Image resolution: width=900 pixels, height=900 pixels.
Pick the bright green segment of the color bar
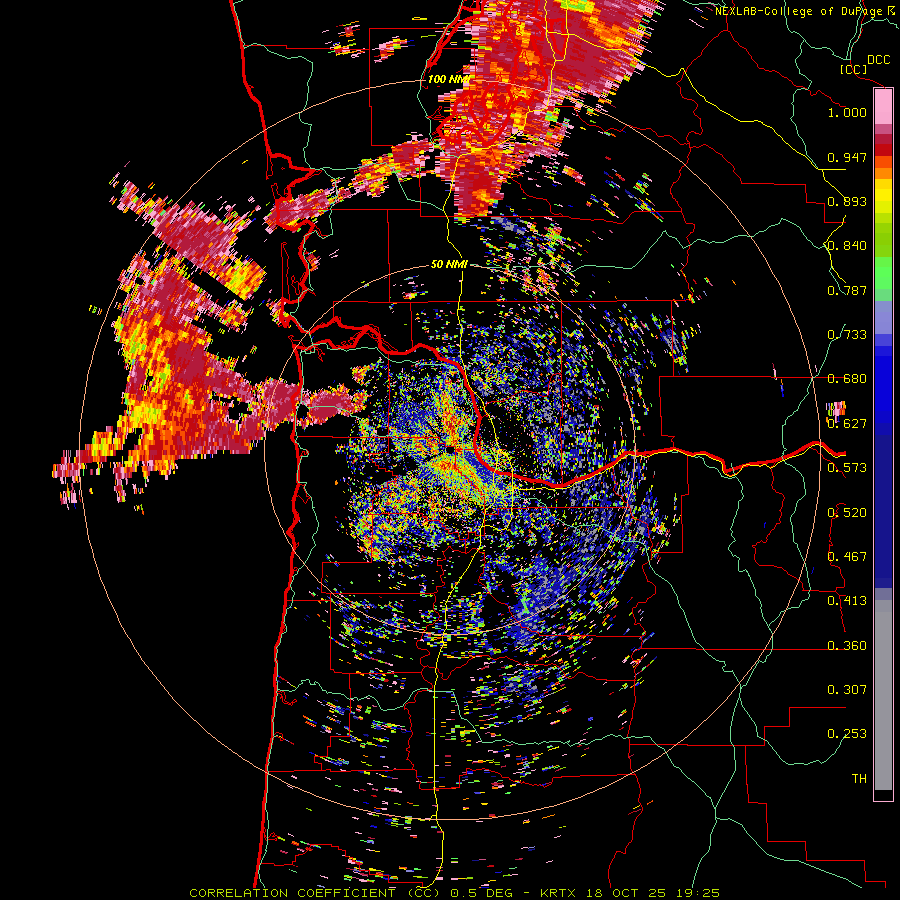pos(883,273)
